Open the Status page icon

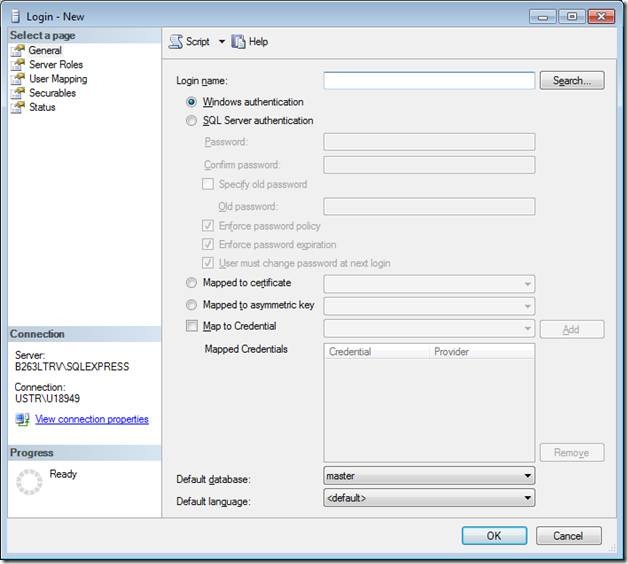(x=17, y=107)
